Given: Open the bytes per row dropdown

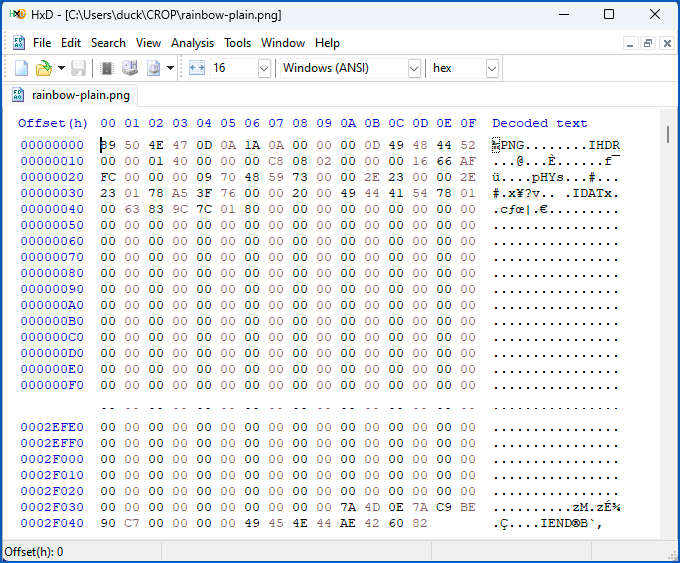Looking at the screenshot, I should (x=264, y=68).
